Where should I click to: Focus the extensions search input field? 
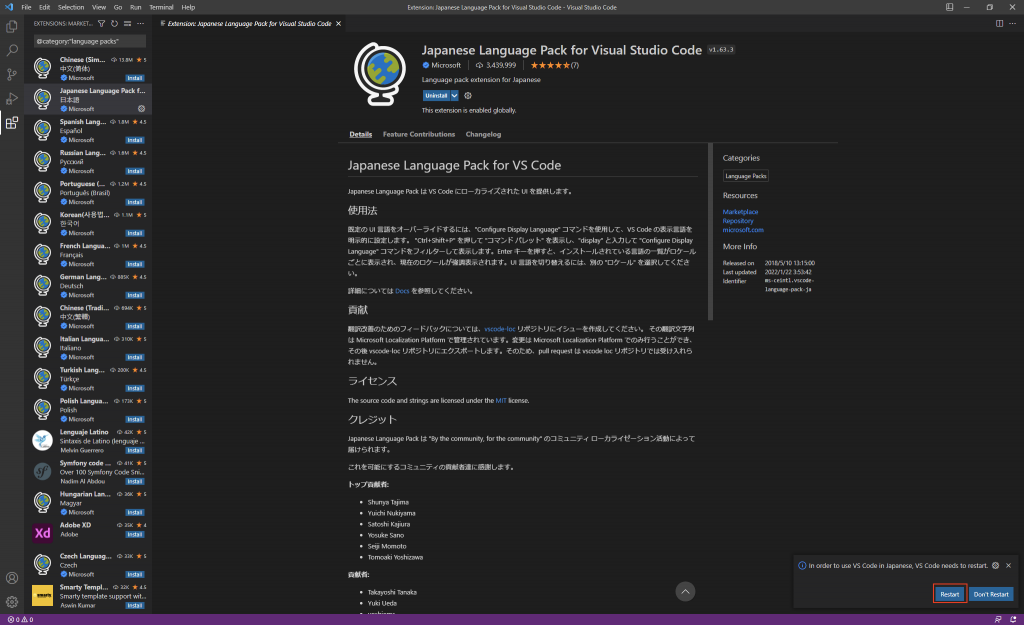89,41
